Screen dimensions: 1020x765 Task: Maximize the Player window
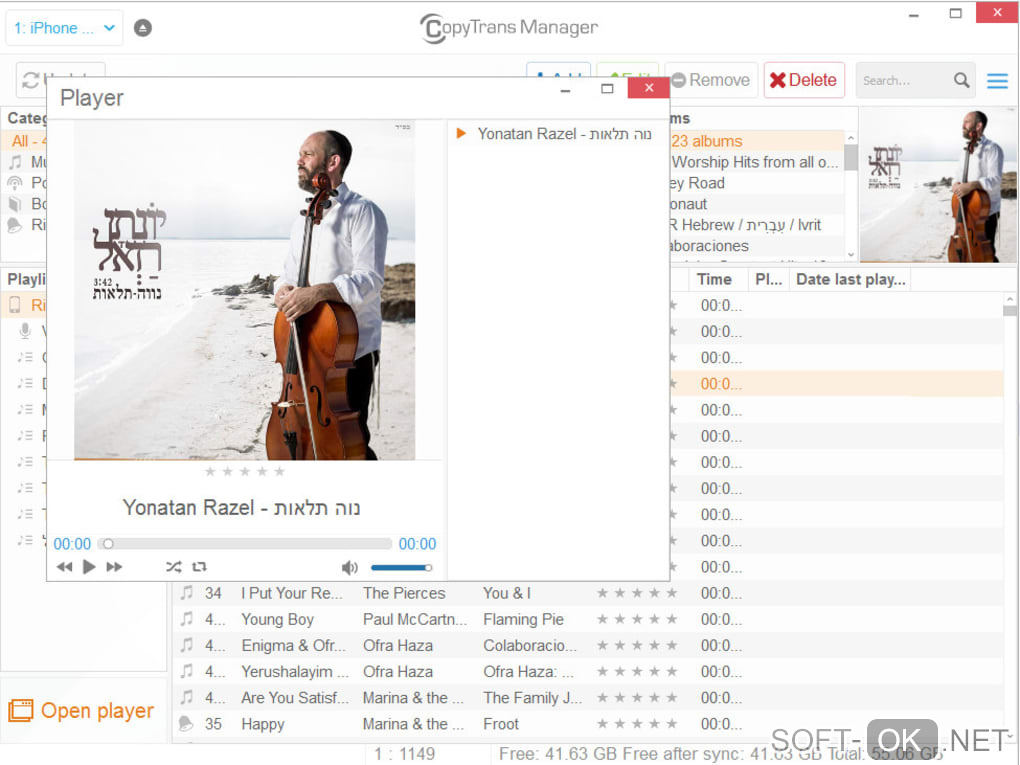click(607, 88)
